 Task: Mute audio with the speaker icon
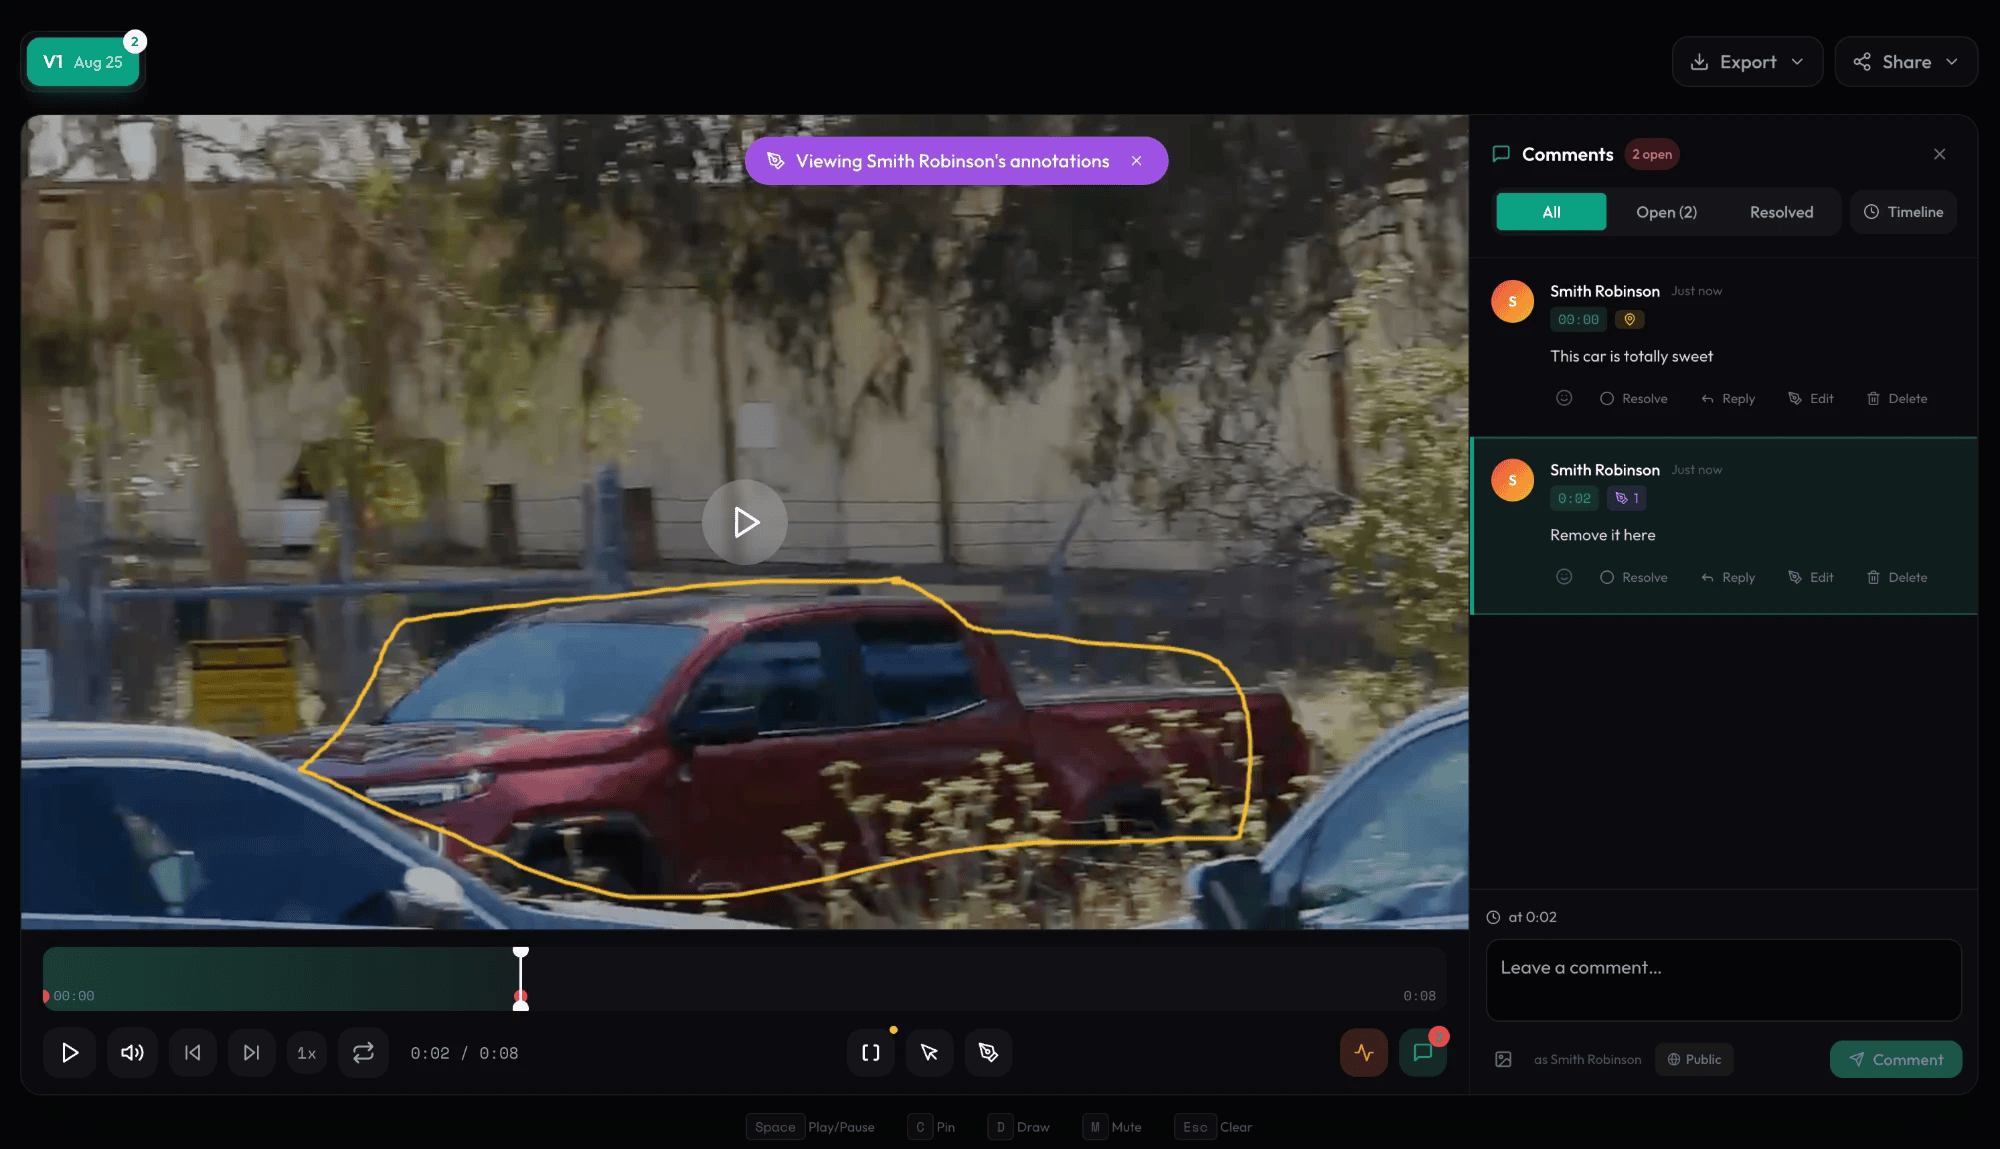(x=132, y=1053)
